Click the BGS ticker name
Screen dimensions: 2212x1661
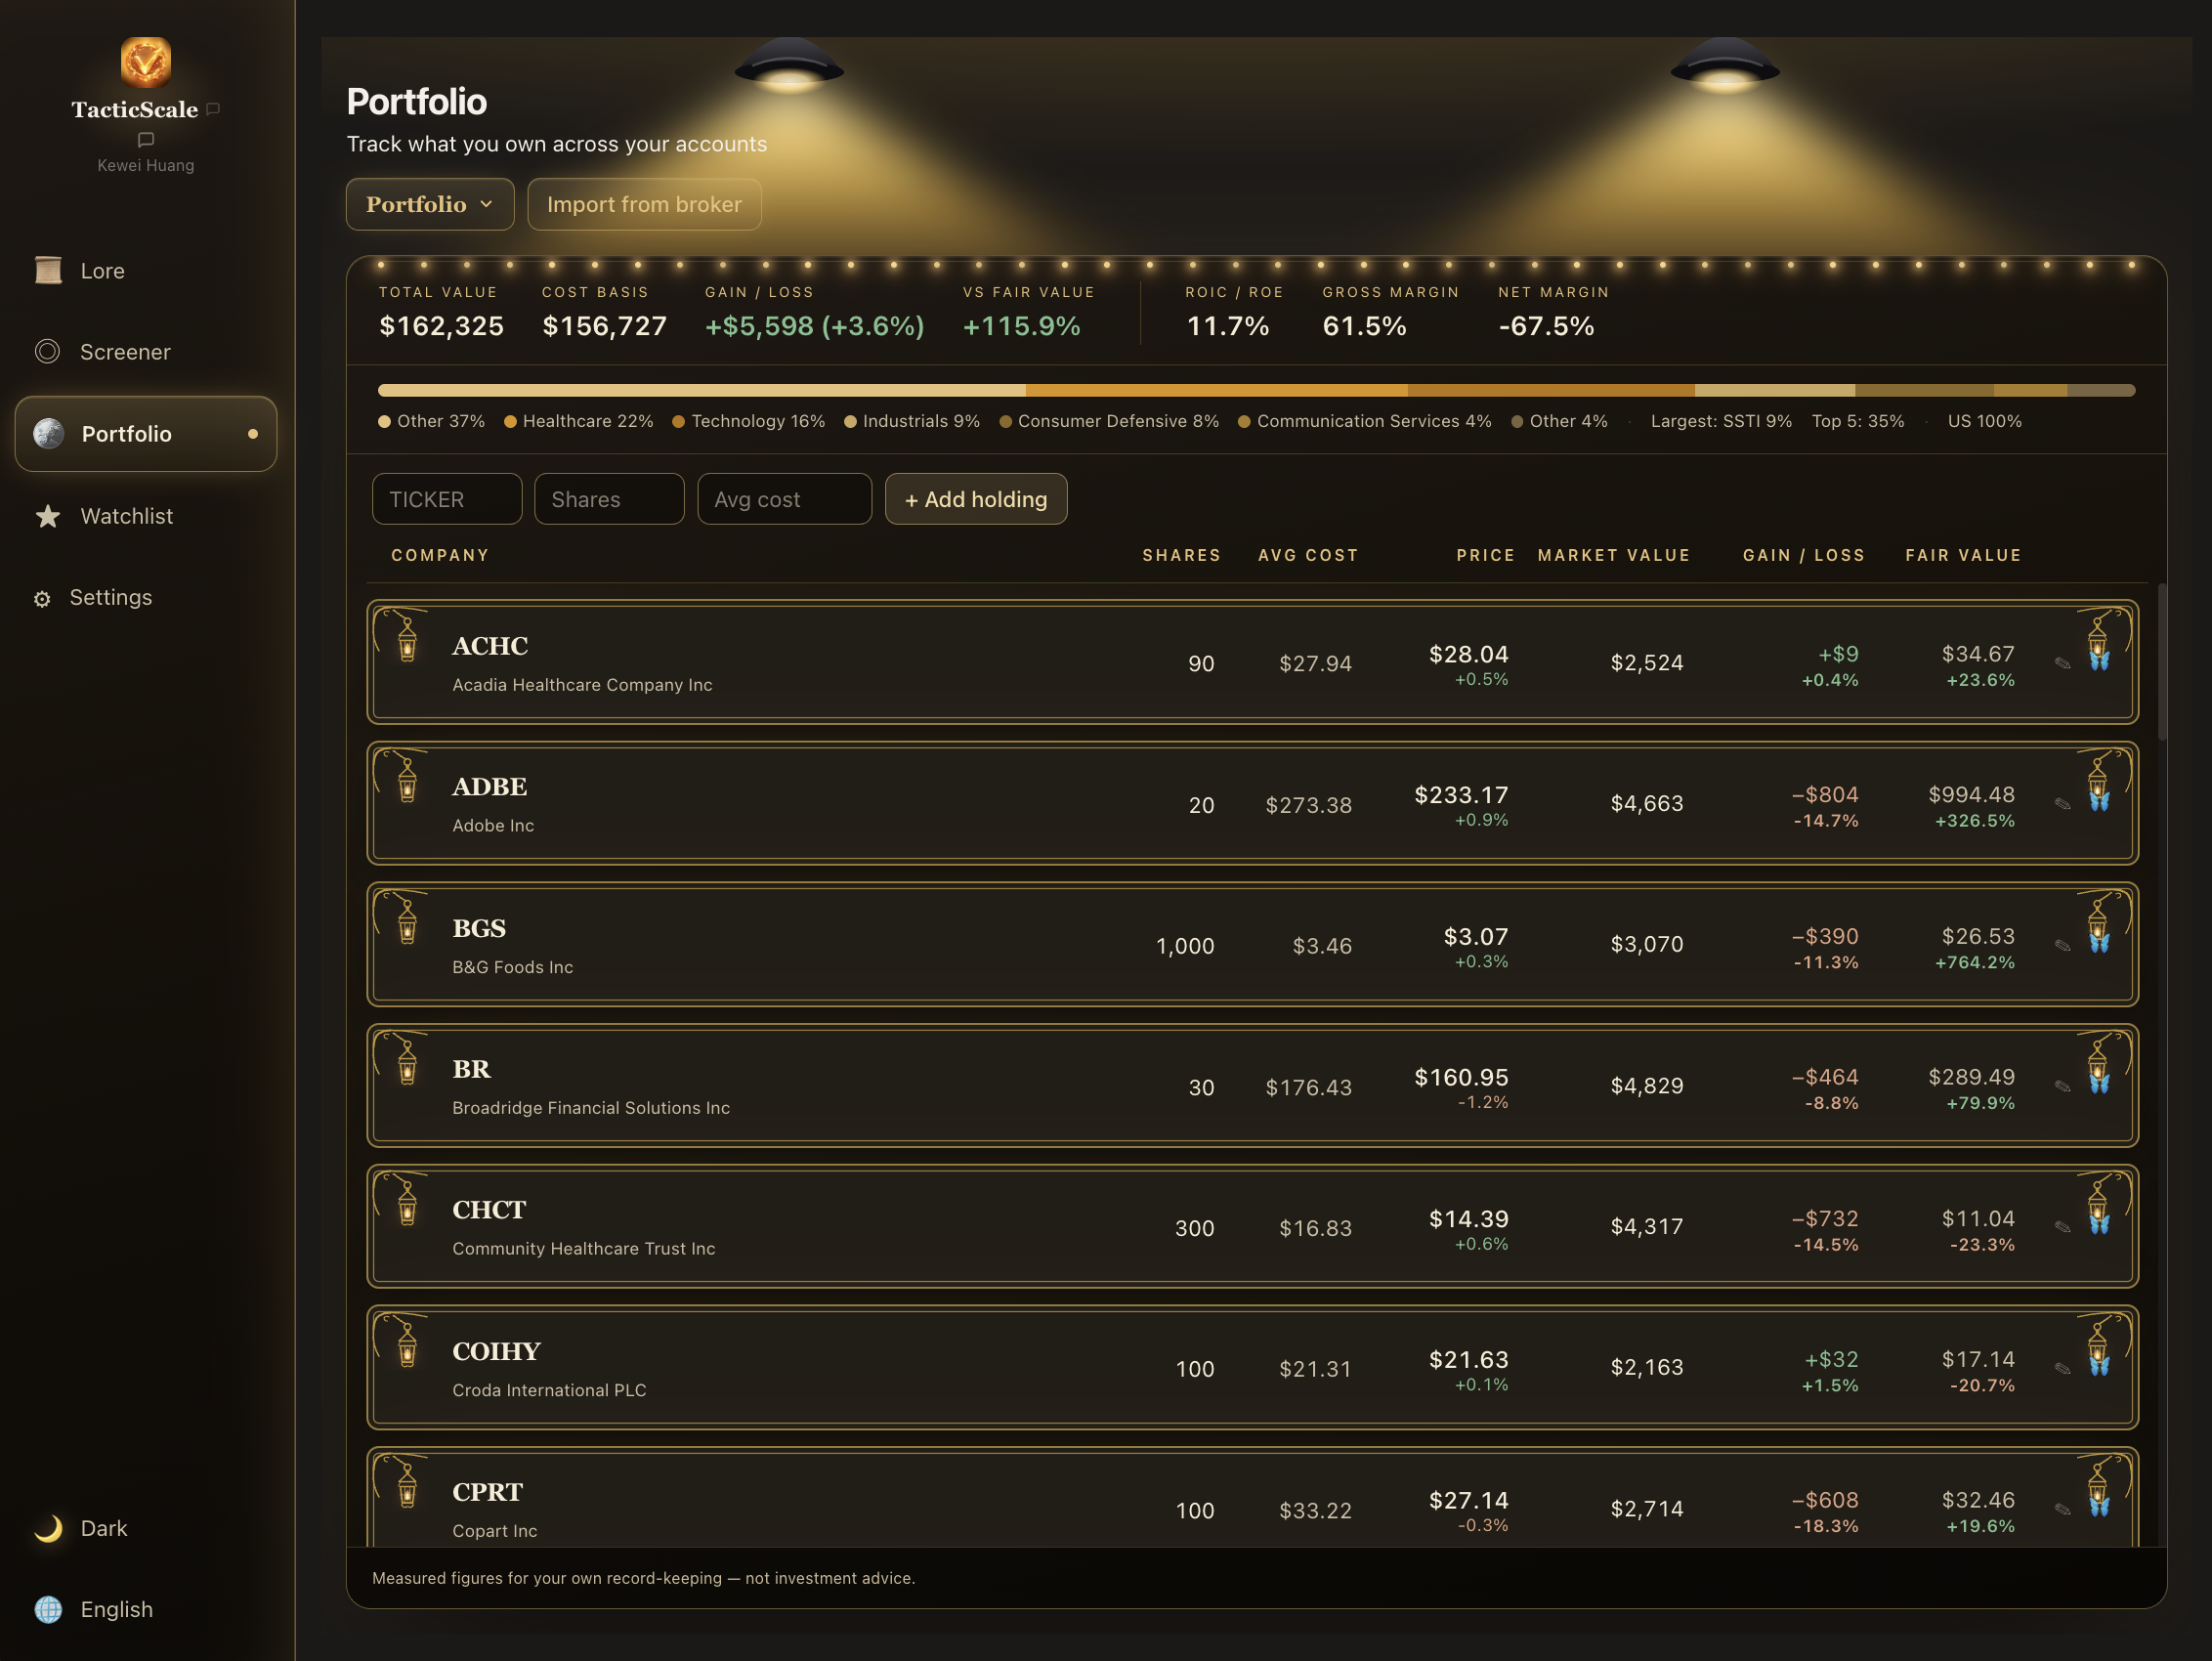(x=479, y=928)
